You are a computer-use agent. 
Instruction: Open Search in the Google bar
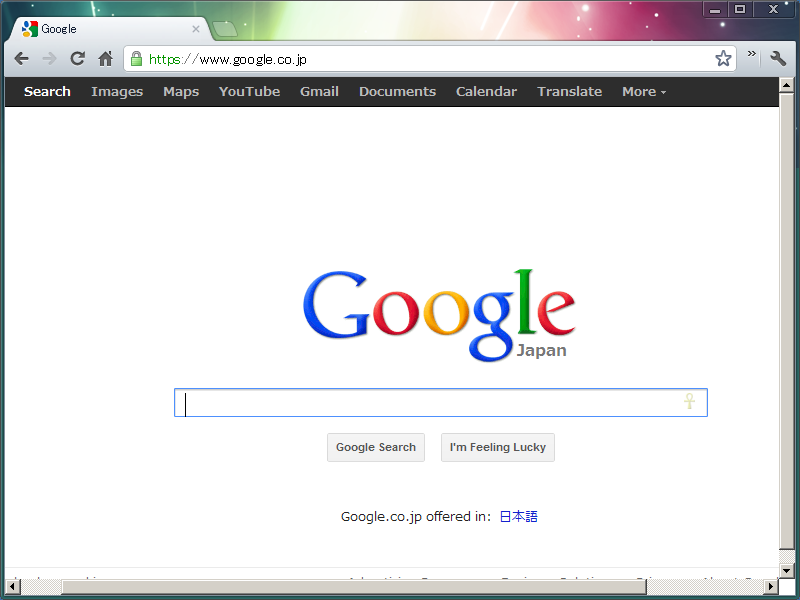pyautogui.click(x=47, y=92)
